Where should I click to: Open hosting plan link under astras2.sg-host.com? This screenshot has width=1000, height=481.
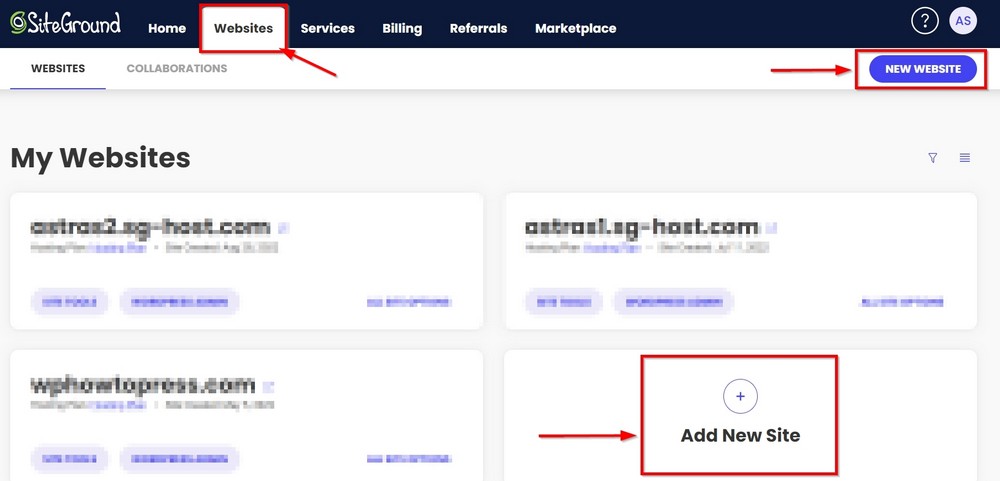[x=117, y=248]
